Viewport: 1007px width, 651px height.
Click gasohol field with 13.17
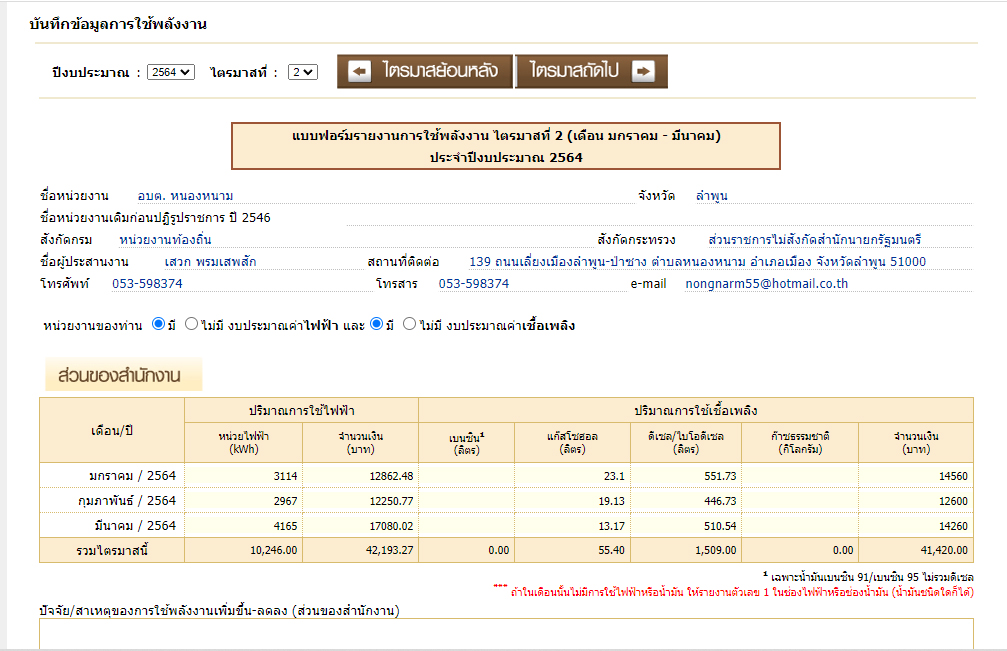click(572, 526)
